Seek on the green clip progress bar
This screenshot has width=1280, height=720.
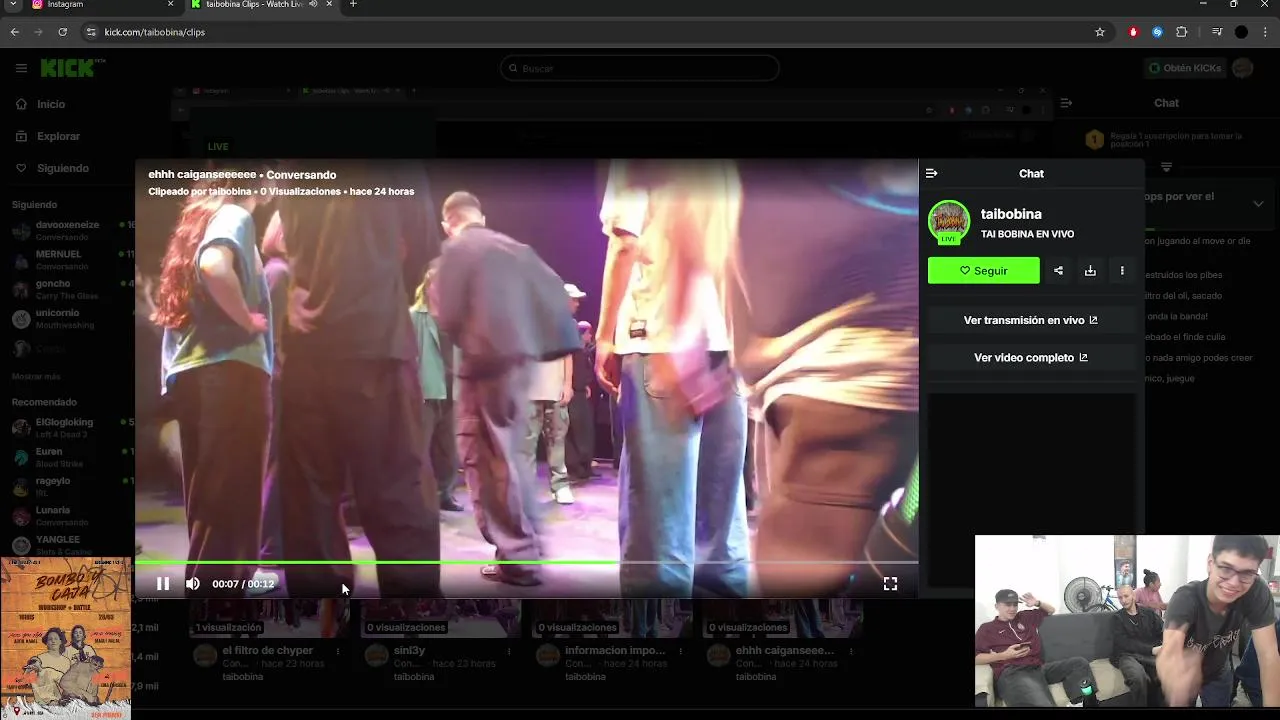point(527,562)
